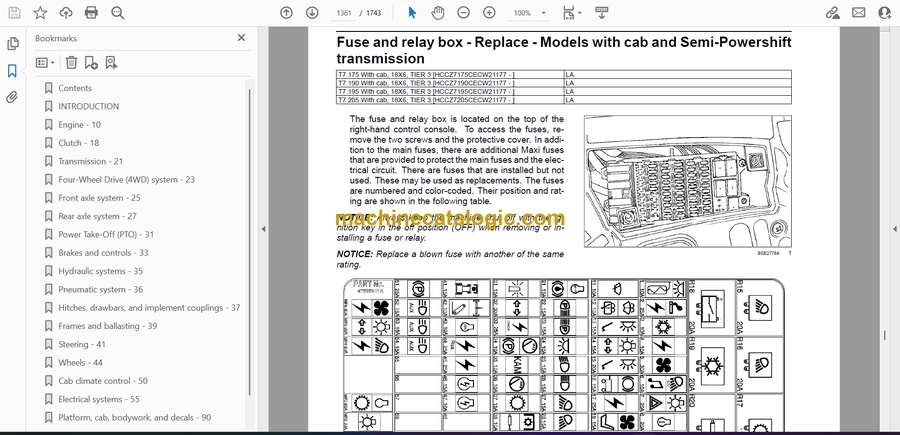The image size is (900, 435).
Task: Click table row T7.205 With cab
Action: [x=564, y=100]
